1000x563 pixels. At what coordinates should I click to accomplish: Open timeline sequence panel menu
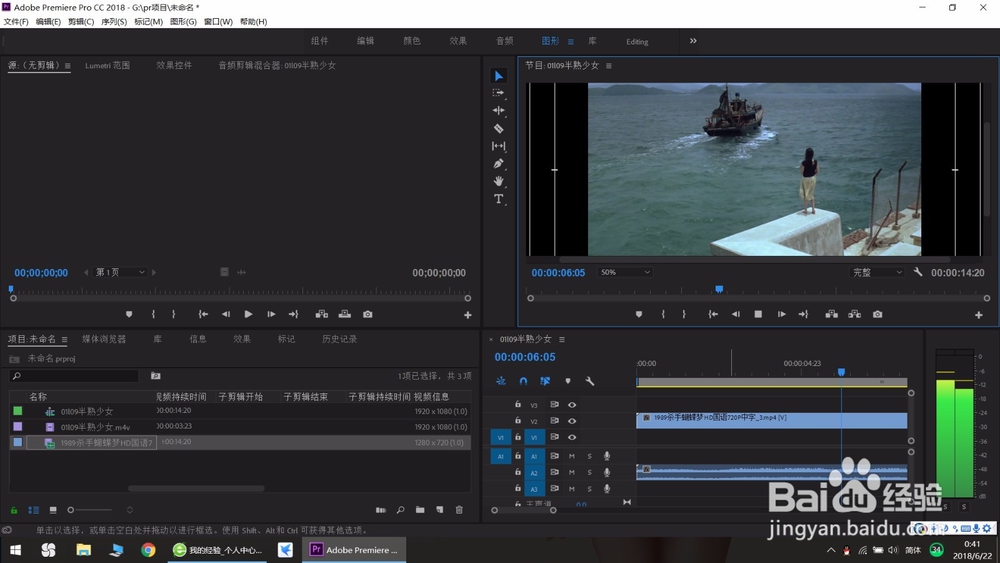pyautogui.click(x=562, y=339)
